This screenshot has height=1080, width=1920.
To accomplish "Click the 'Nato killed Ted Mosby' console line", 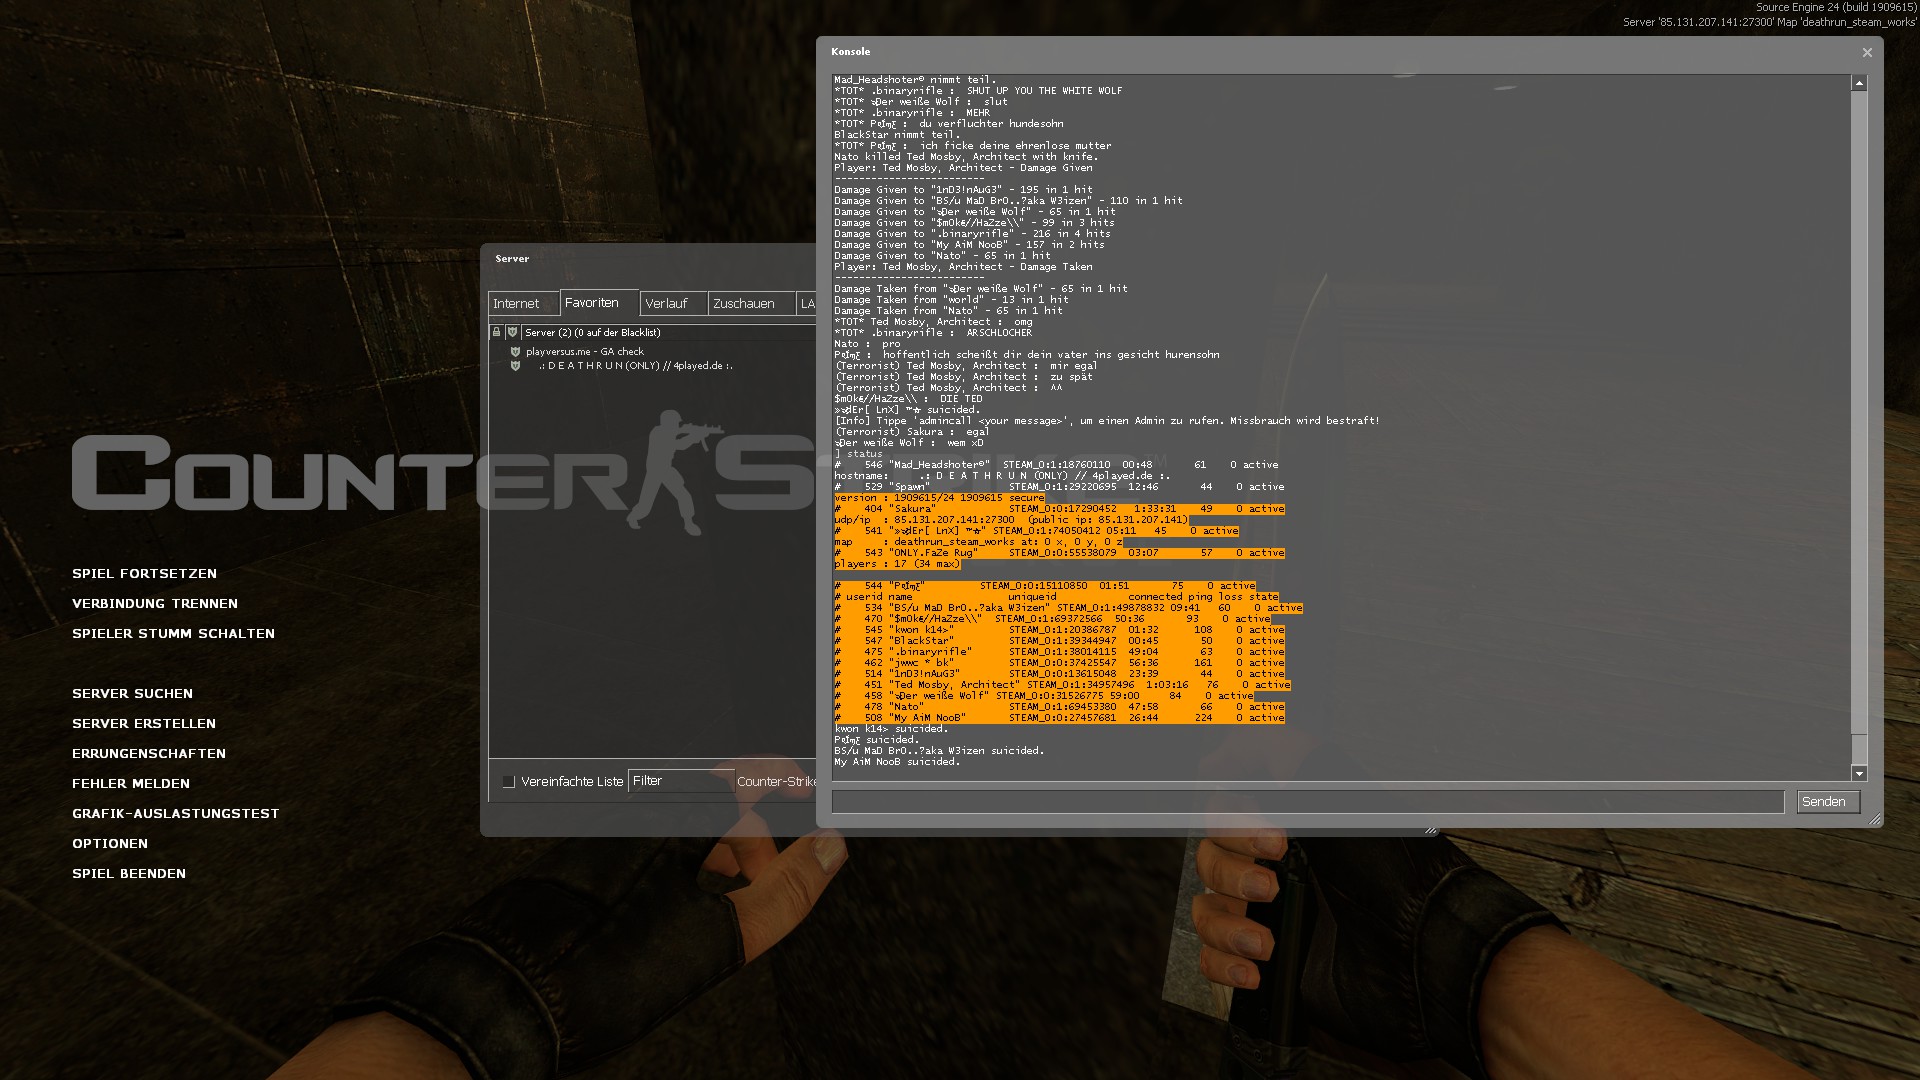I will (966, 157).
